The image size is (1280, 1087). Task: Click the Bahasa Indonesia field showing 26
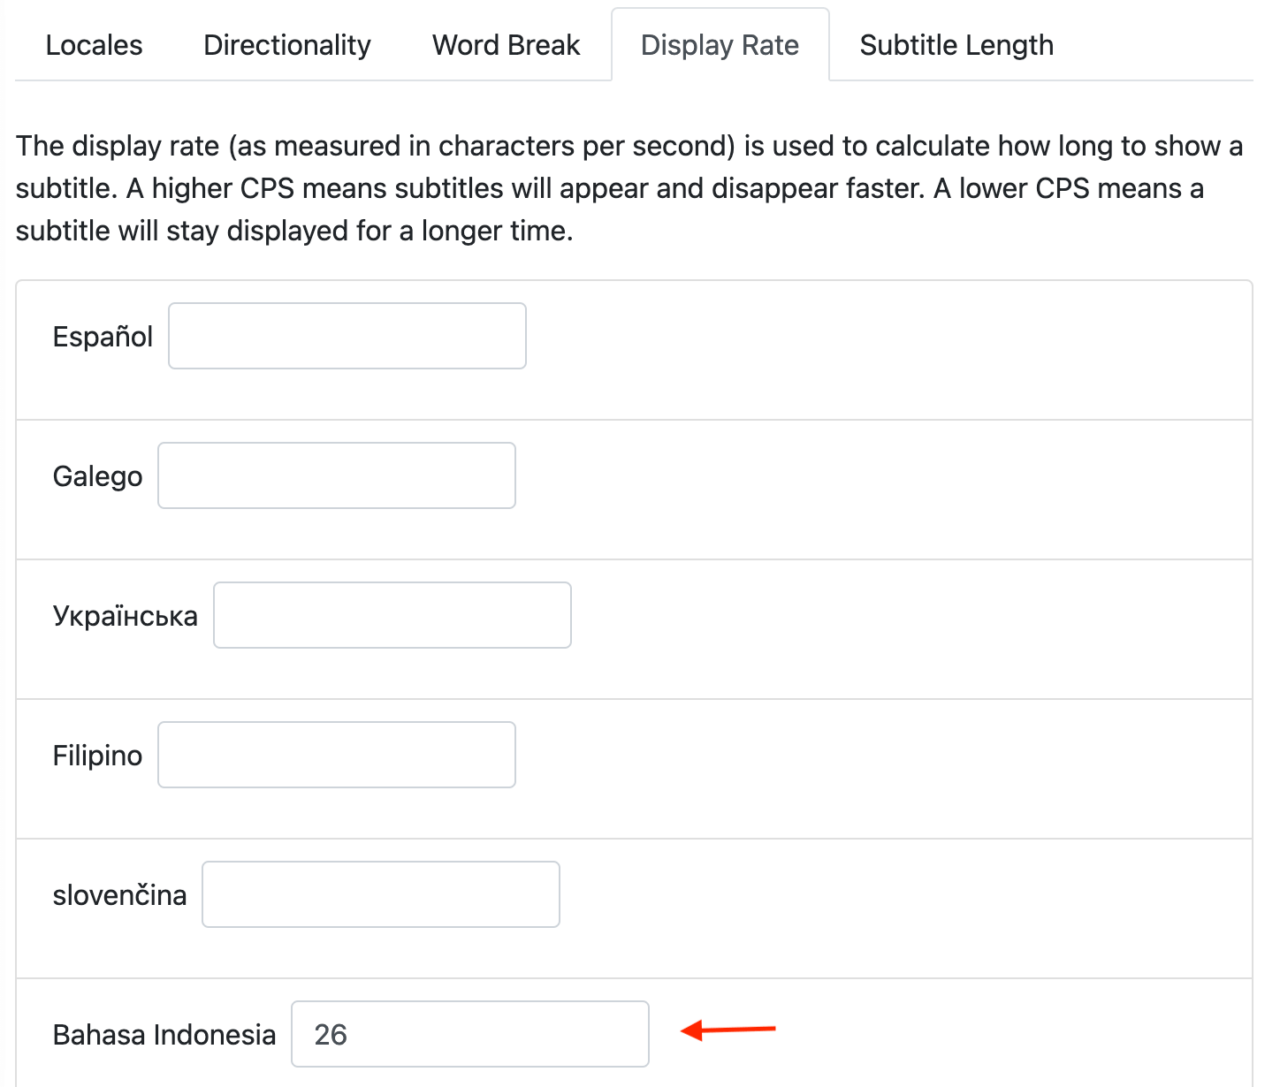tap(470, 1033)
